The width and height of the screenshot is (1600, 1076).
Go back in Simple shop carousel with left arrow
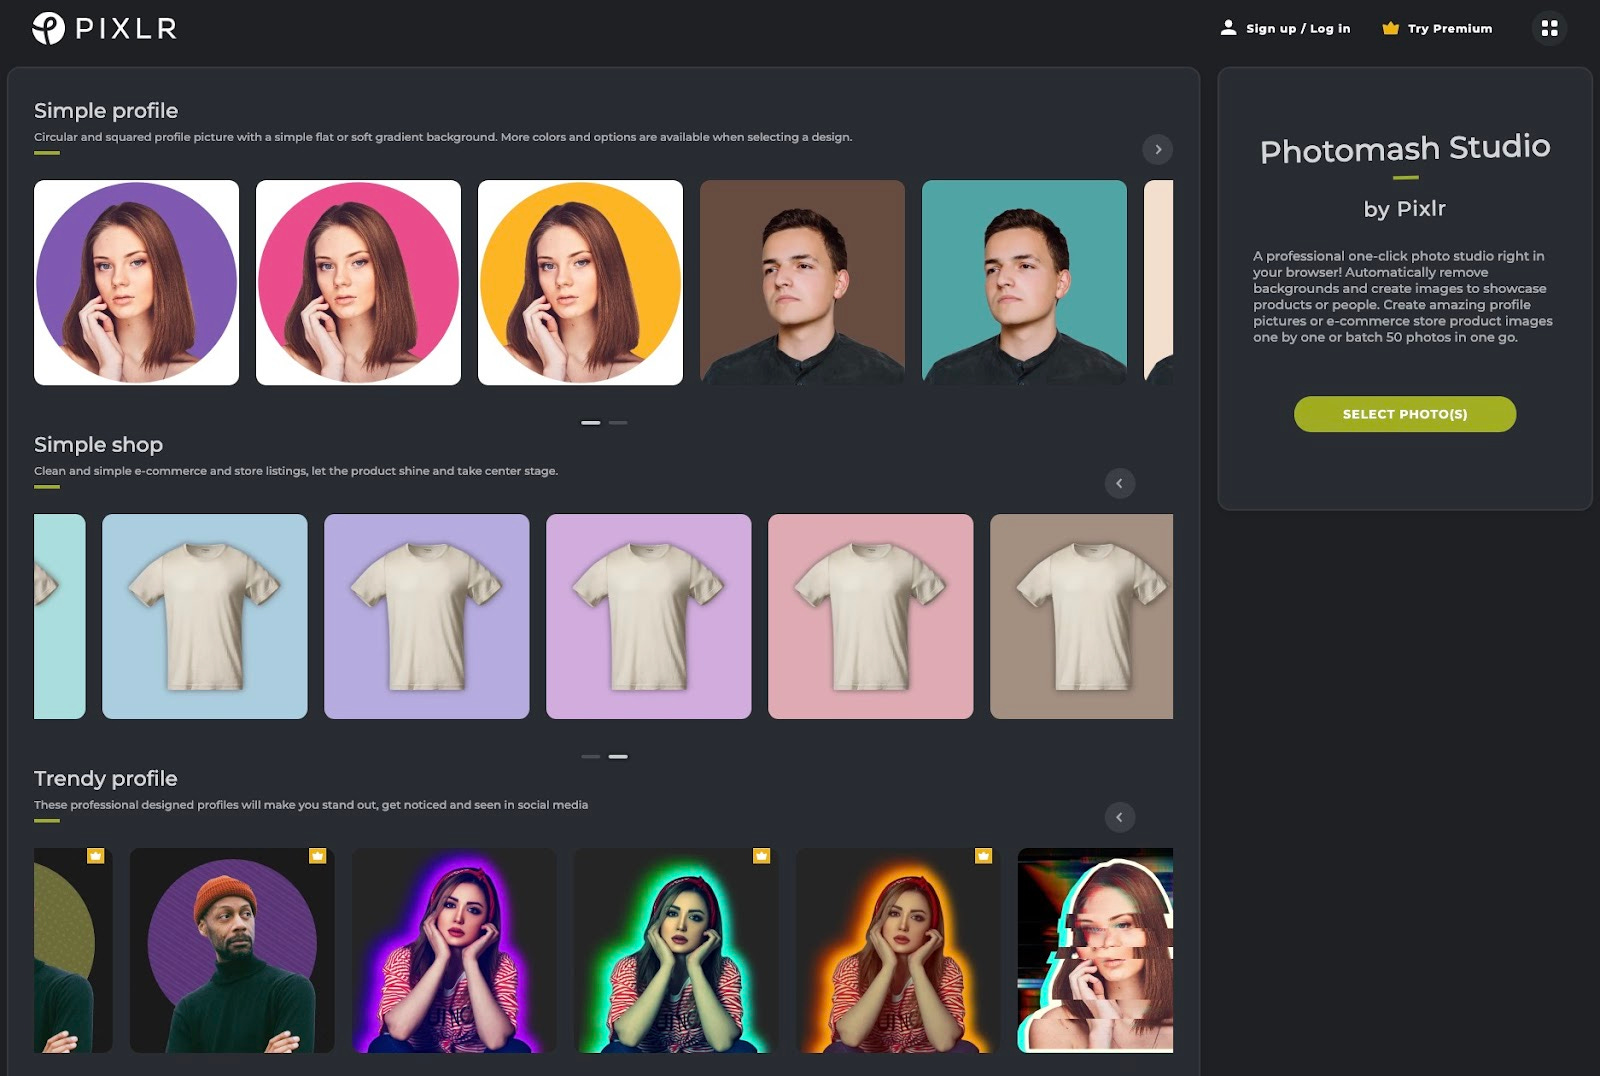tap(1119, 483)
